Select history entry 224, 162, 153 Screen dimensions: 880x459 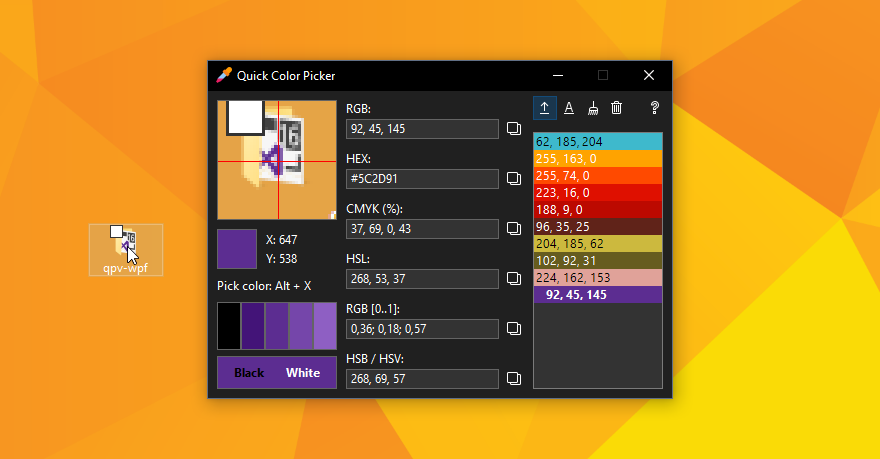click(x=598, y=278)
